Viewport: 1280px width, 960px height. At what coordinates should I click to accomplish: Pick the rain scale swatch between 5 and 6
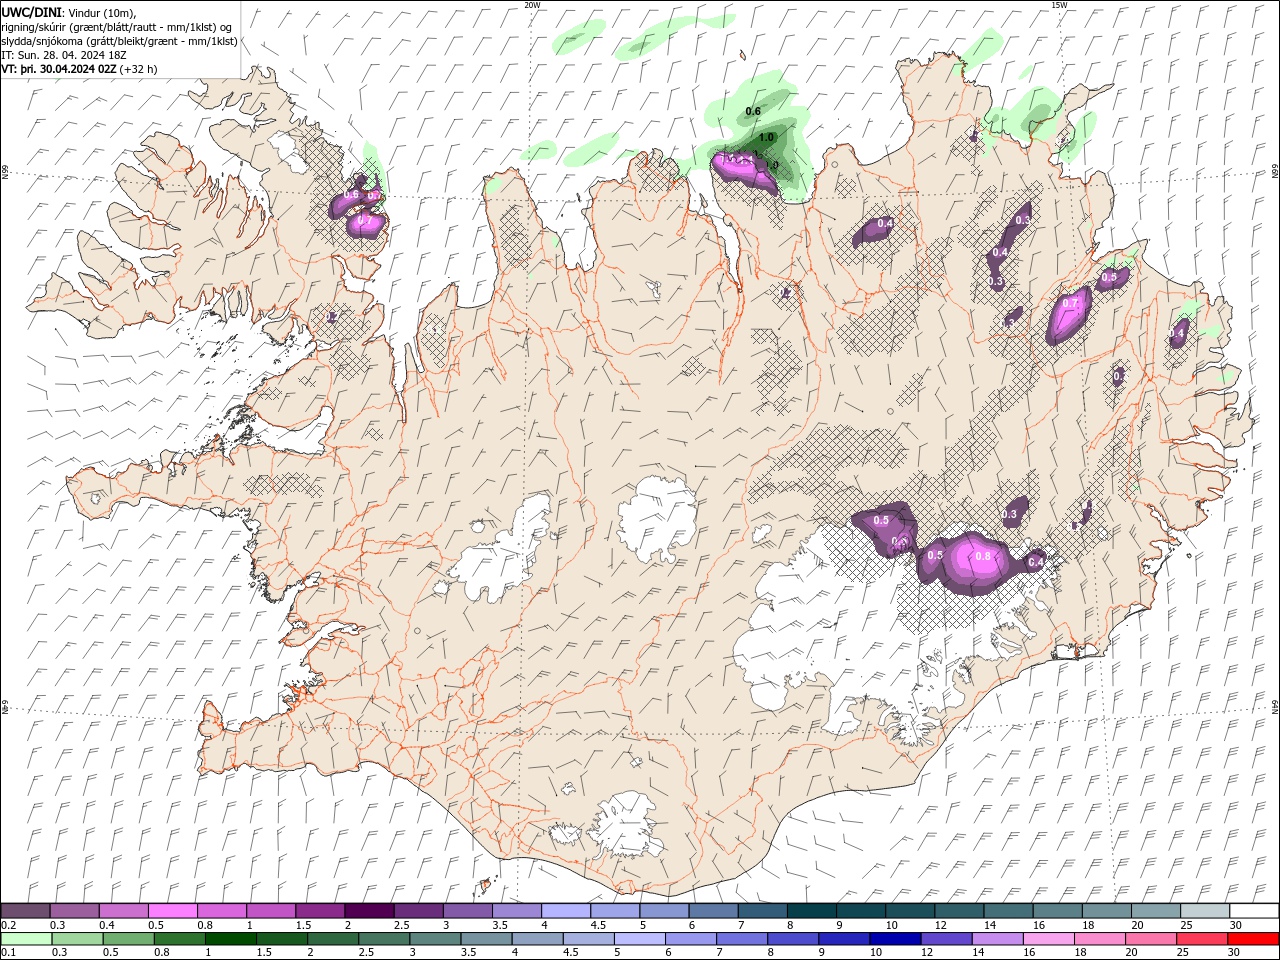640,939
